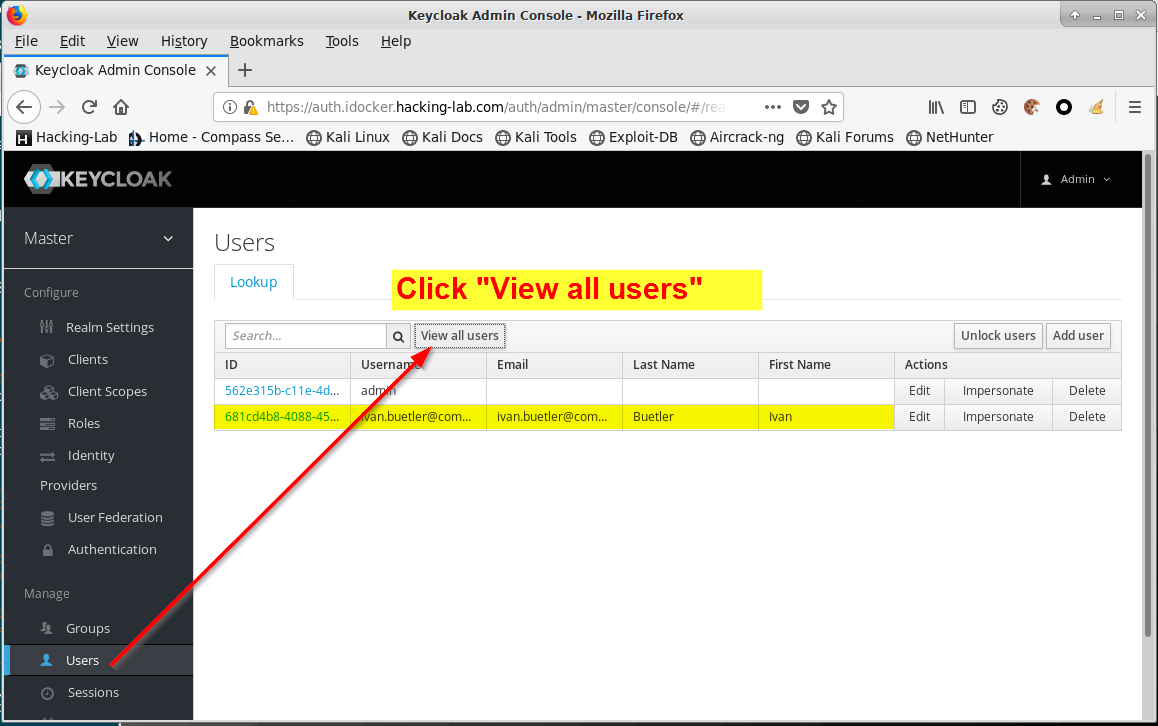The image size is (1158, 726).
Task: Reload the current page
Action: point(89,107)
